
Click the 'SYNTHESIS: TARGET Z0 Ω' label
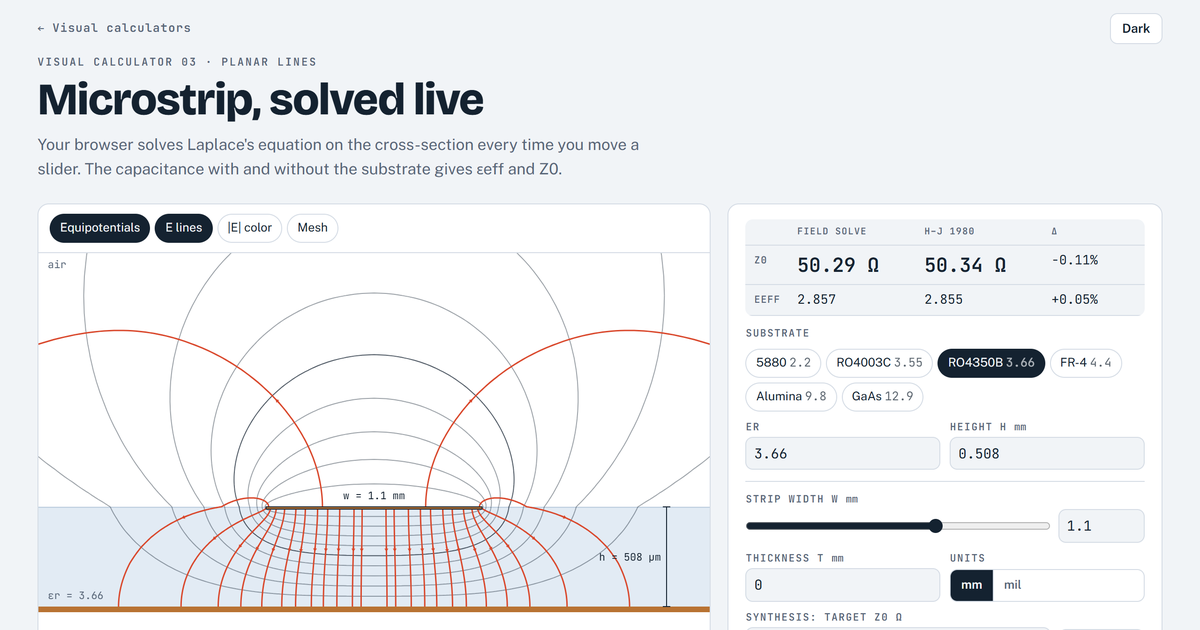[824, 617]
